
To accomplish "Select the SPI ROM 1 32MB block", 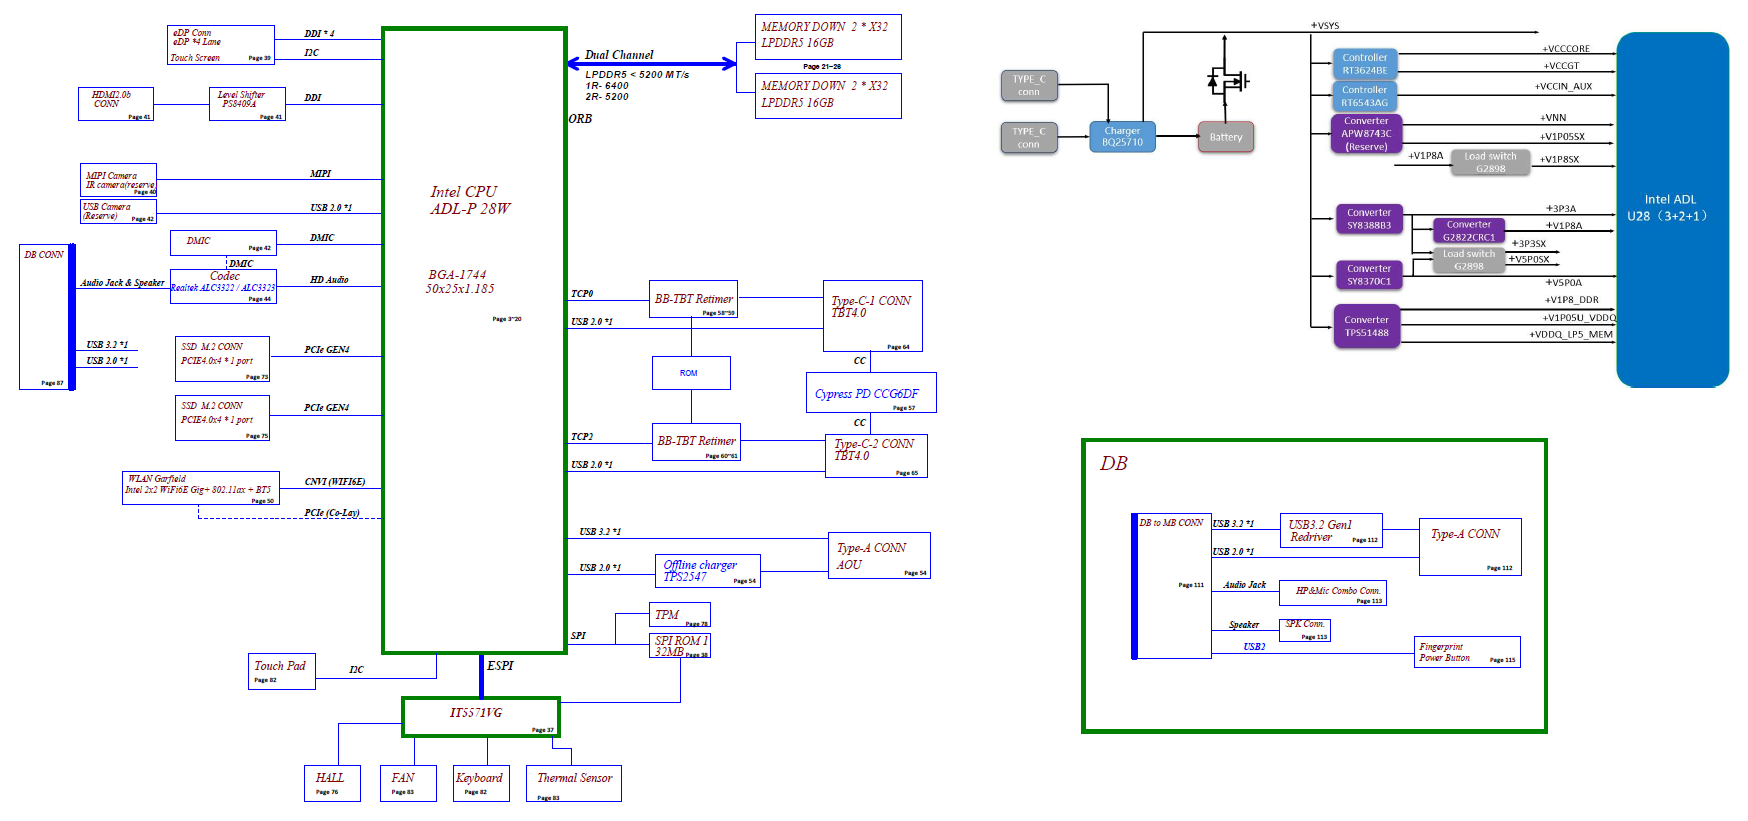I will click(x=680, y=646).
